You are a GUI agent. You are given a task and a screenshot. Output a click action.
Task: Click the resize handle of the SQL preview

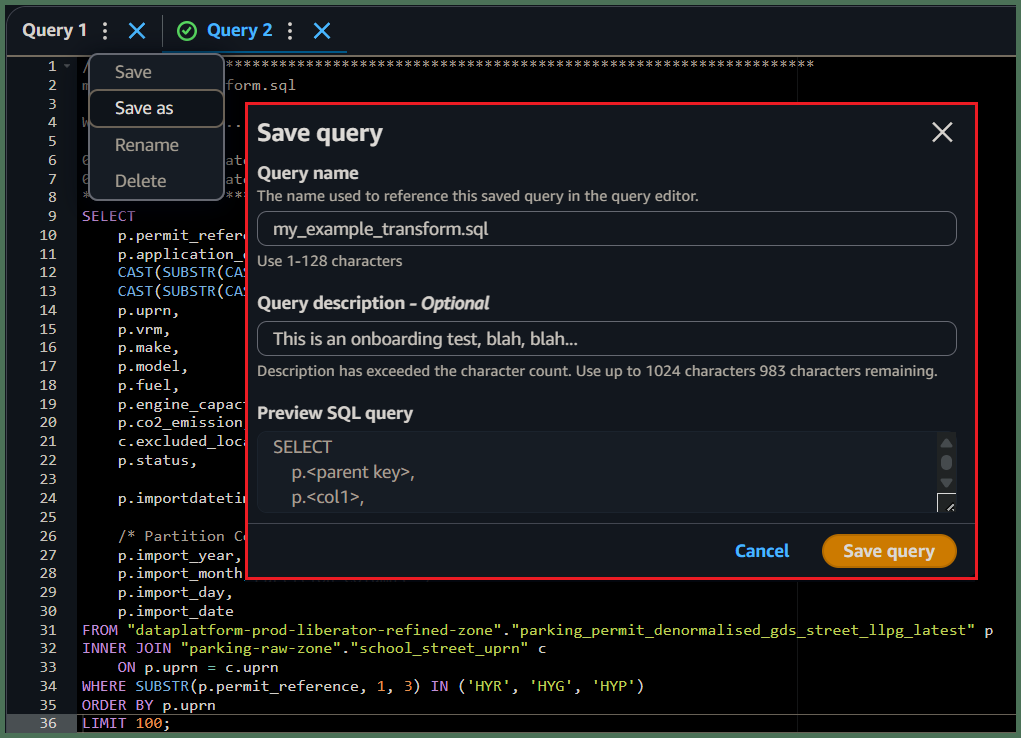tap(946, 502)
